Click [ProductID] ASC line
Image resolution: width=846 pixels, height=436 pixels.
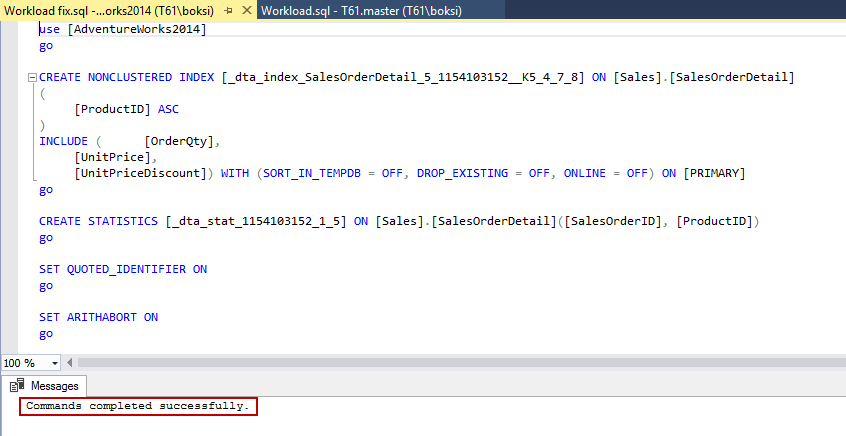pos(126,109)
